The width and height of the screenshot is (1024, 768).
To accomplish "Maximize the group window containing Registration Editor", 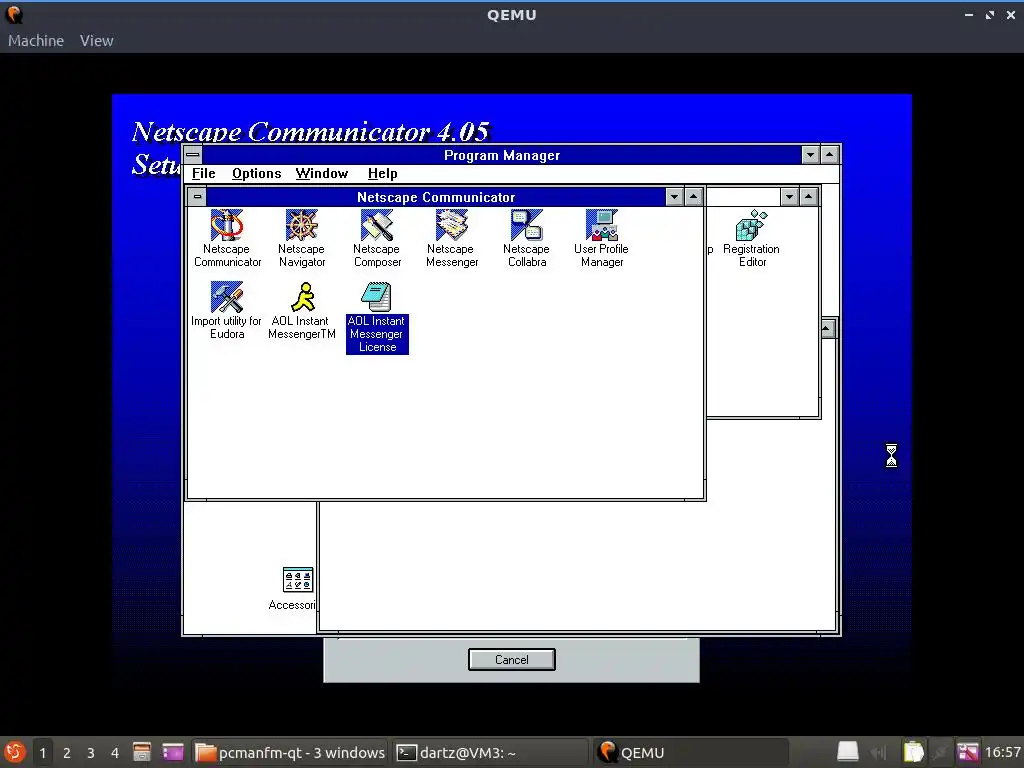I will point(808,197).
